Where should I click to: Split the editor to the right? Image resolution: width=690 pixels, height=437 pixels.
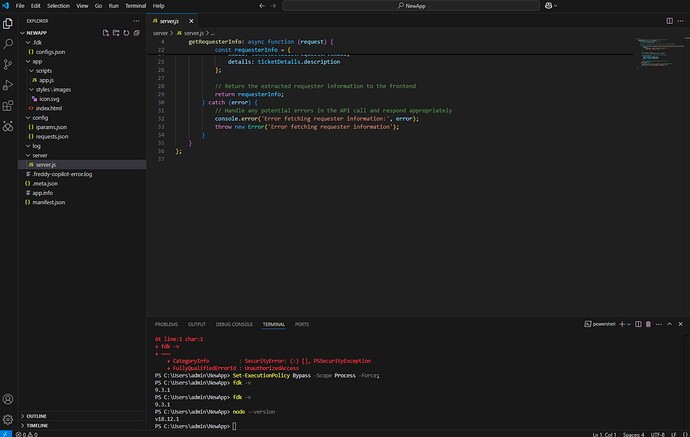tap(669, 21)
